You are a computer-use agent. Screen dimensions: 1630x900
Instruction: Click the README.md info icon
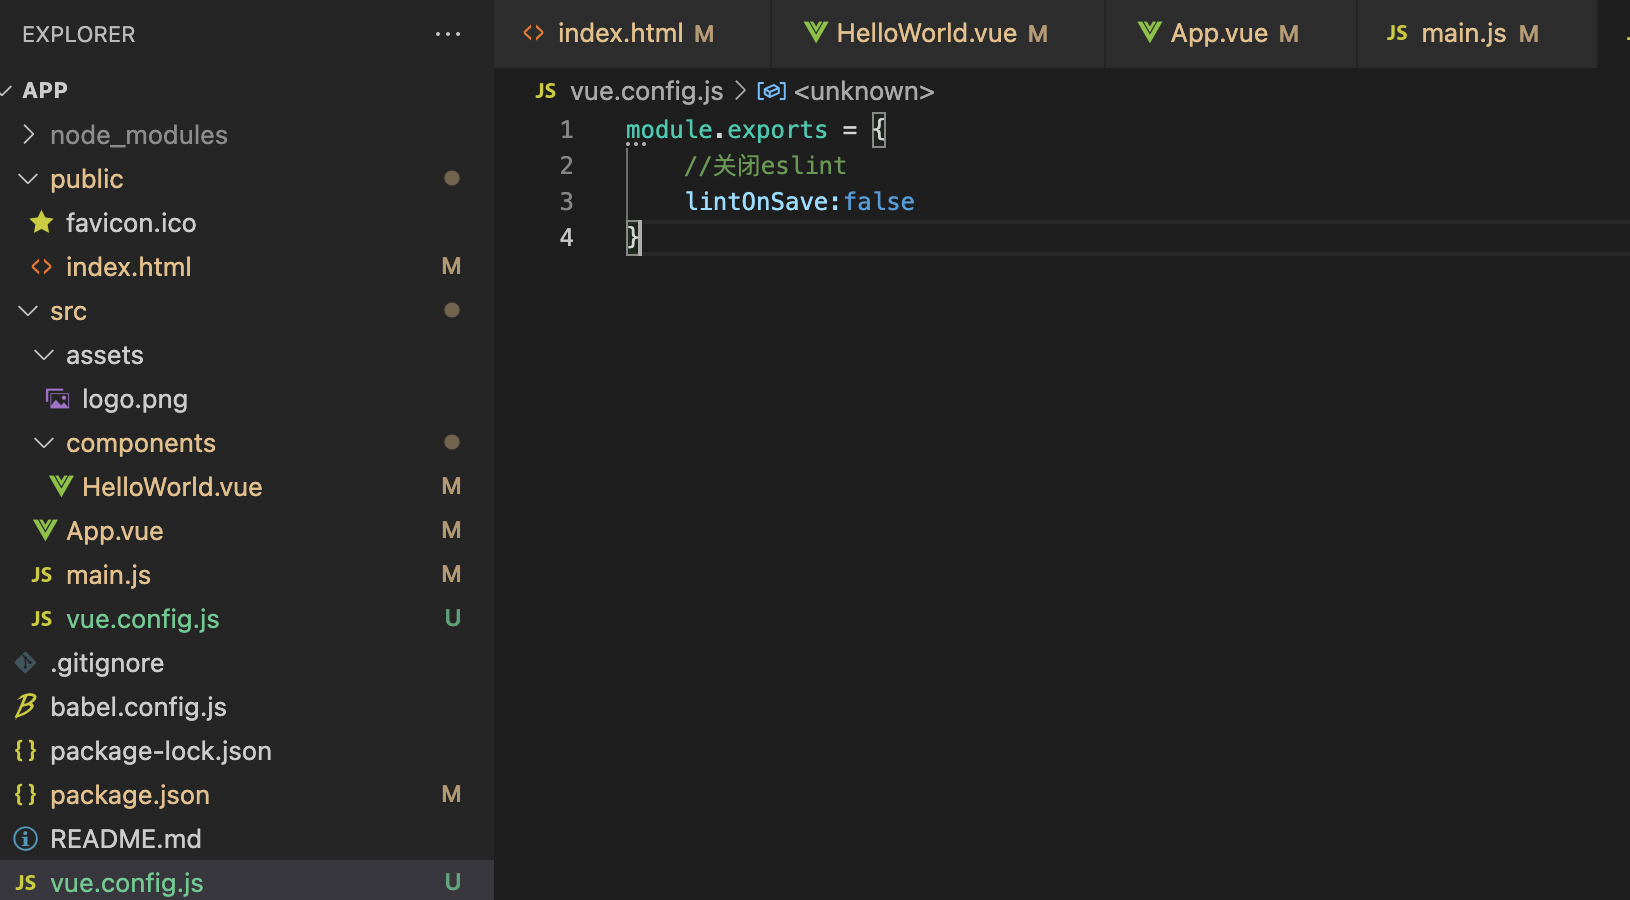[x=26, y=839]
